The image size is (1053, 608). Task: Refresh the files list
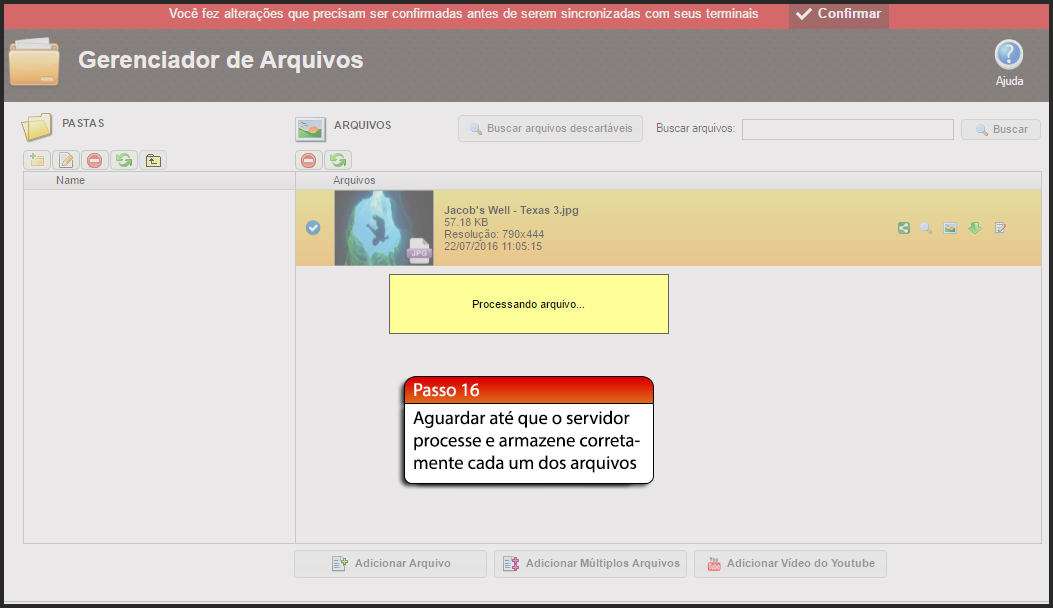tap(338, 160)
